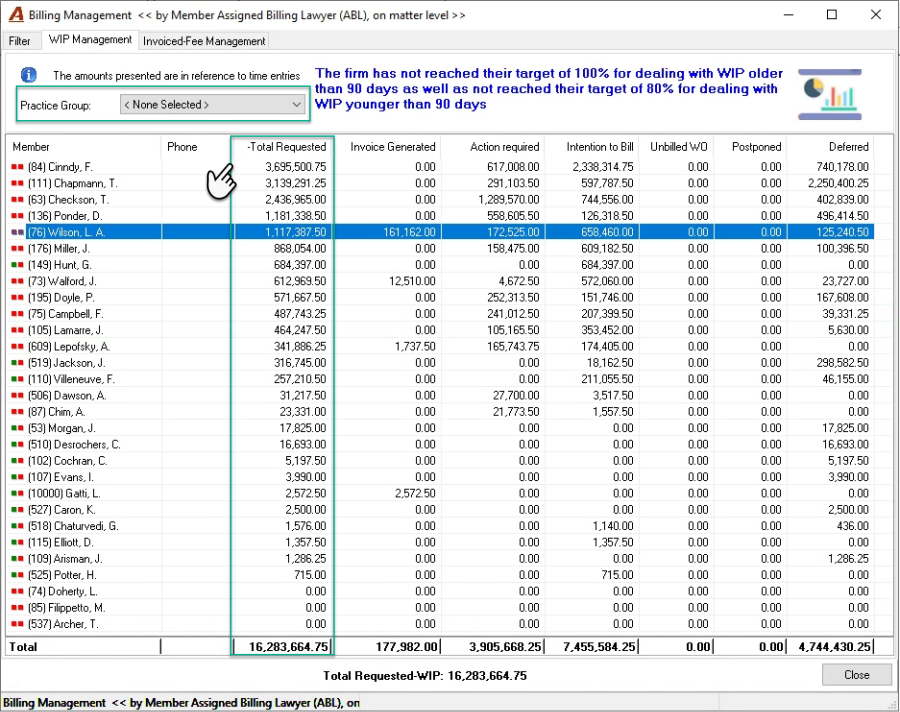The height and width of the screenshot is (712, 900).
Task: Click status flag icon beside Elliott, D.
Action: pos(17,543)
